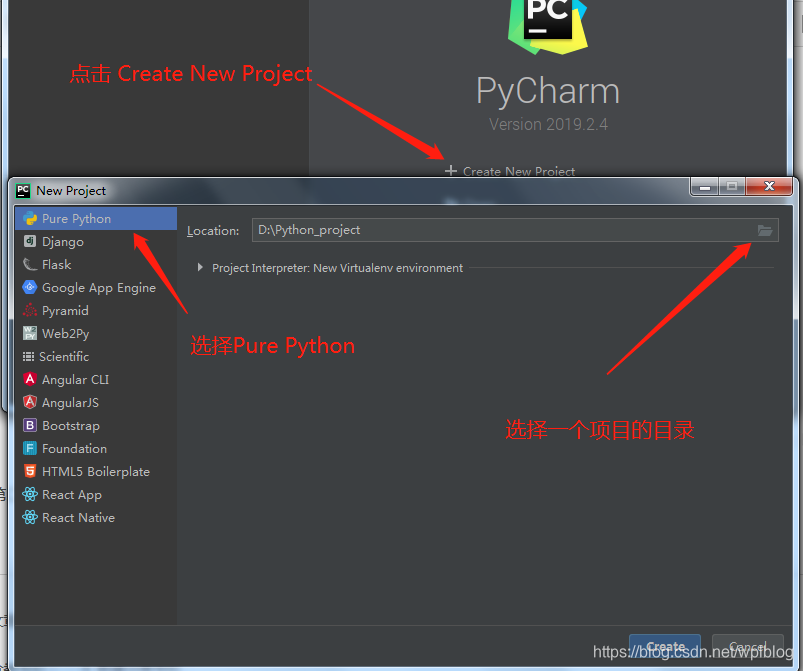The height and width of the screenshot is (671, 803).
Task: Click the New Project dialog title text
Action: tap(71, 191)
